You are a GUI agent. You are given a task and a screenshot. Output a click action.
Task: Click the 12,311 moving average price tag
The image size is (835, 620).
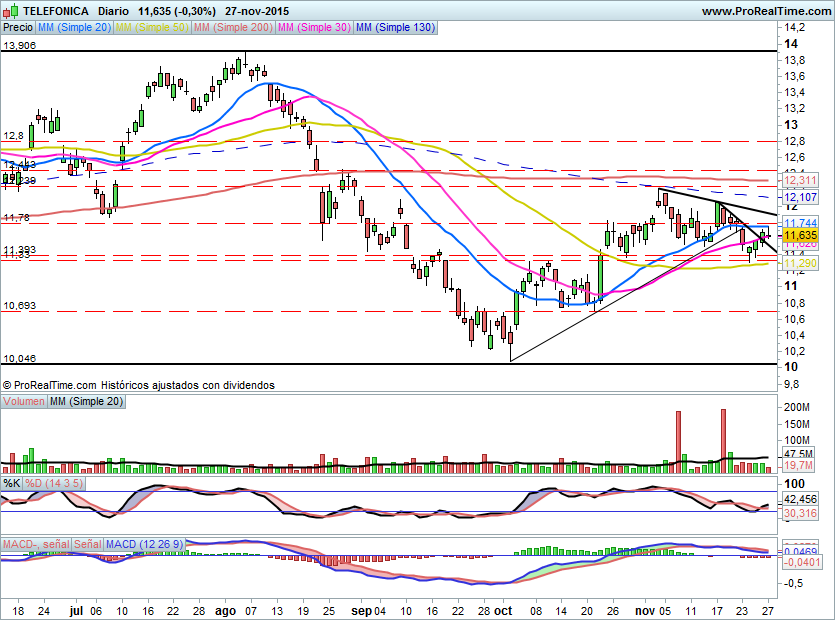click(800, 181)
